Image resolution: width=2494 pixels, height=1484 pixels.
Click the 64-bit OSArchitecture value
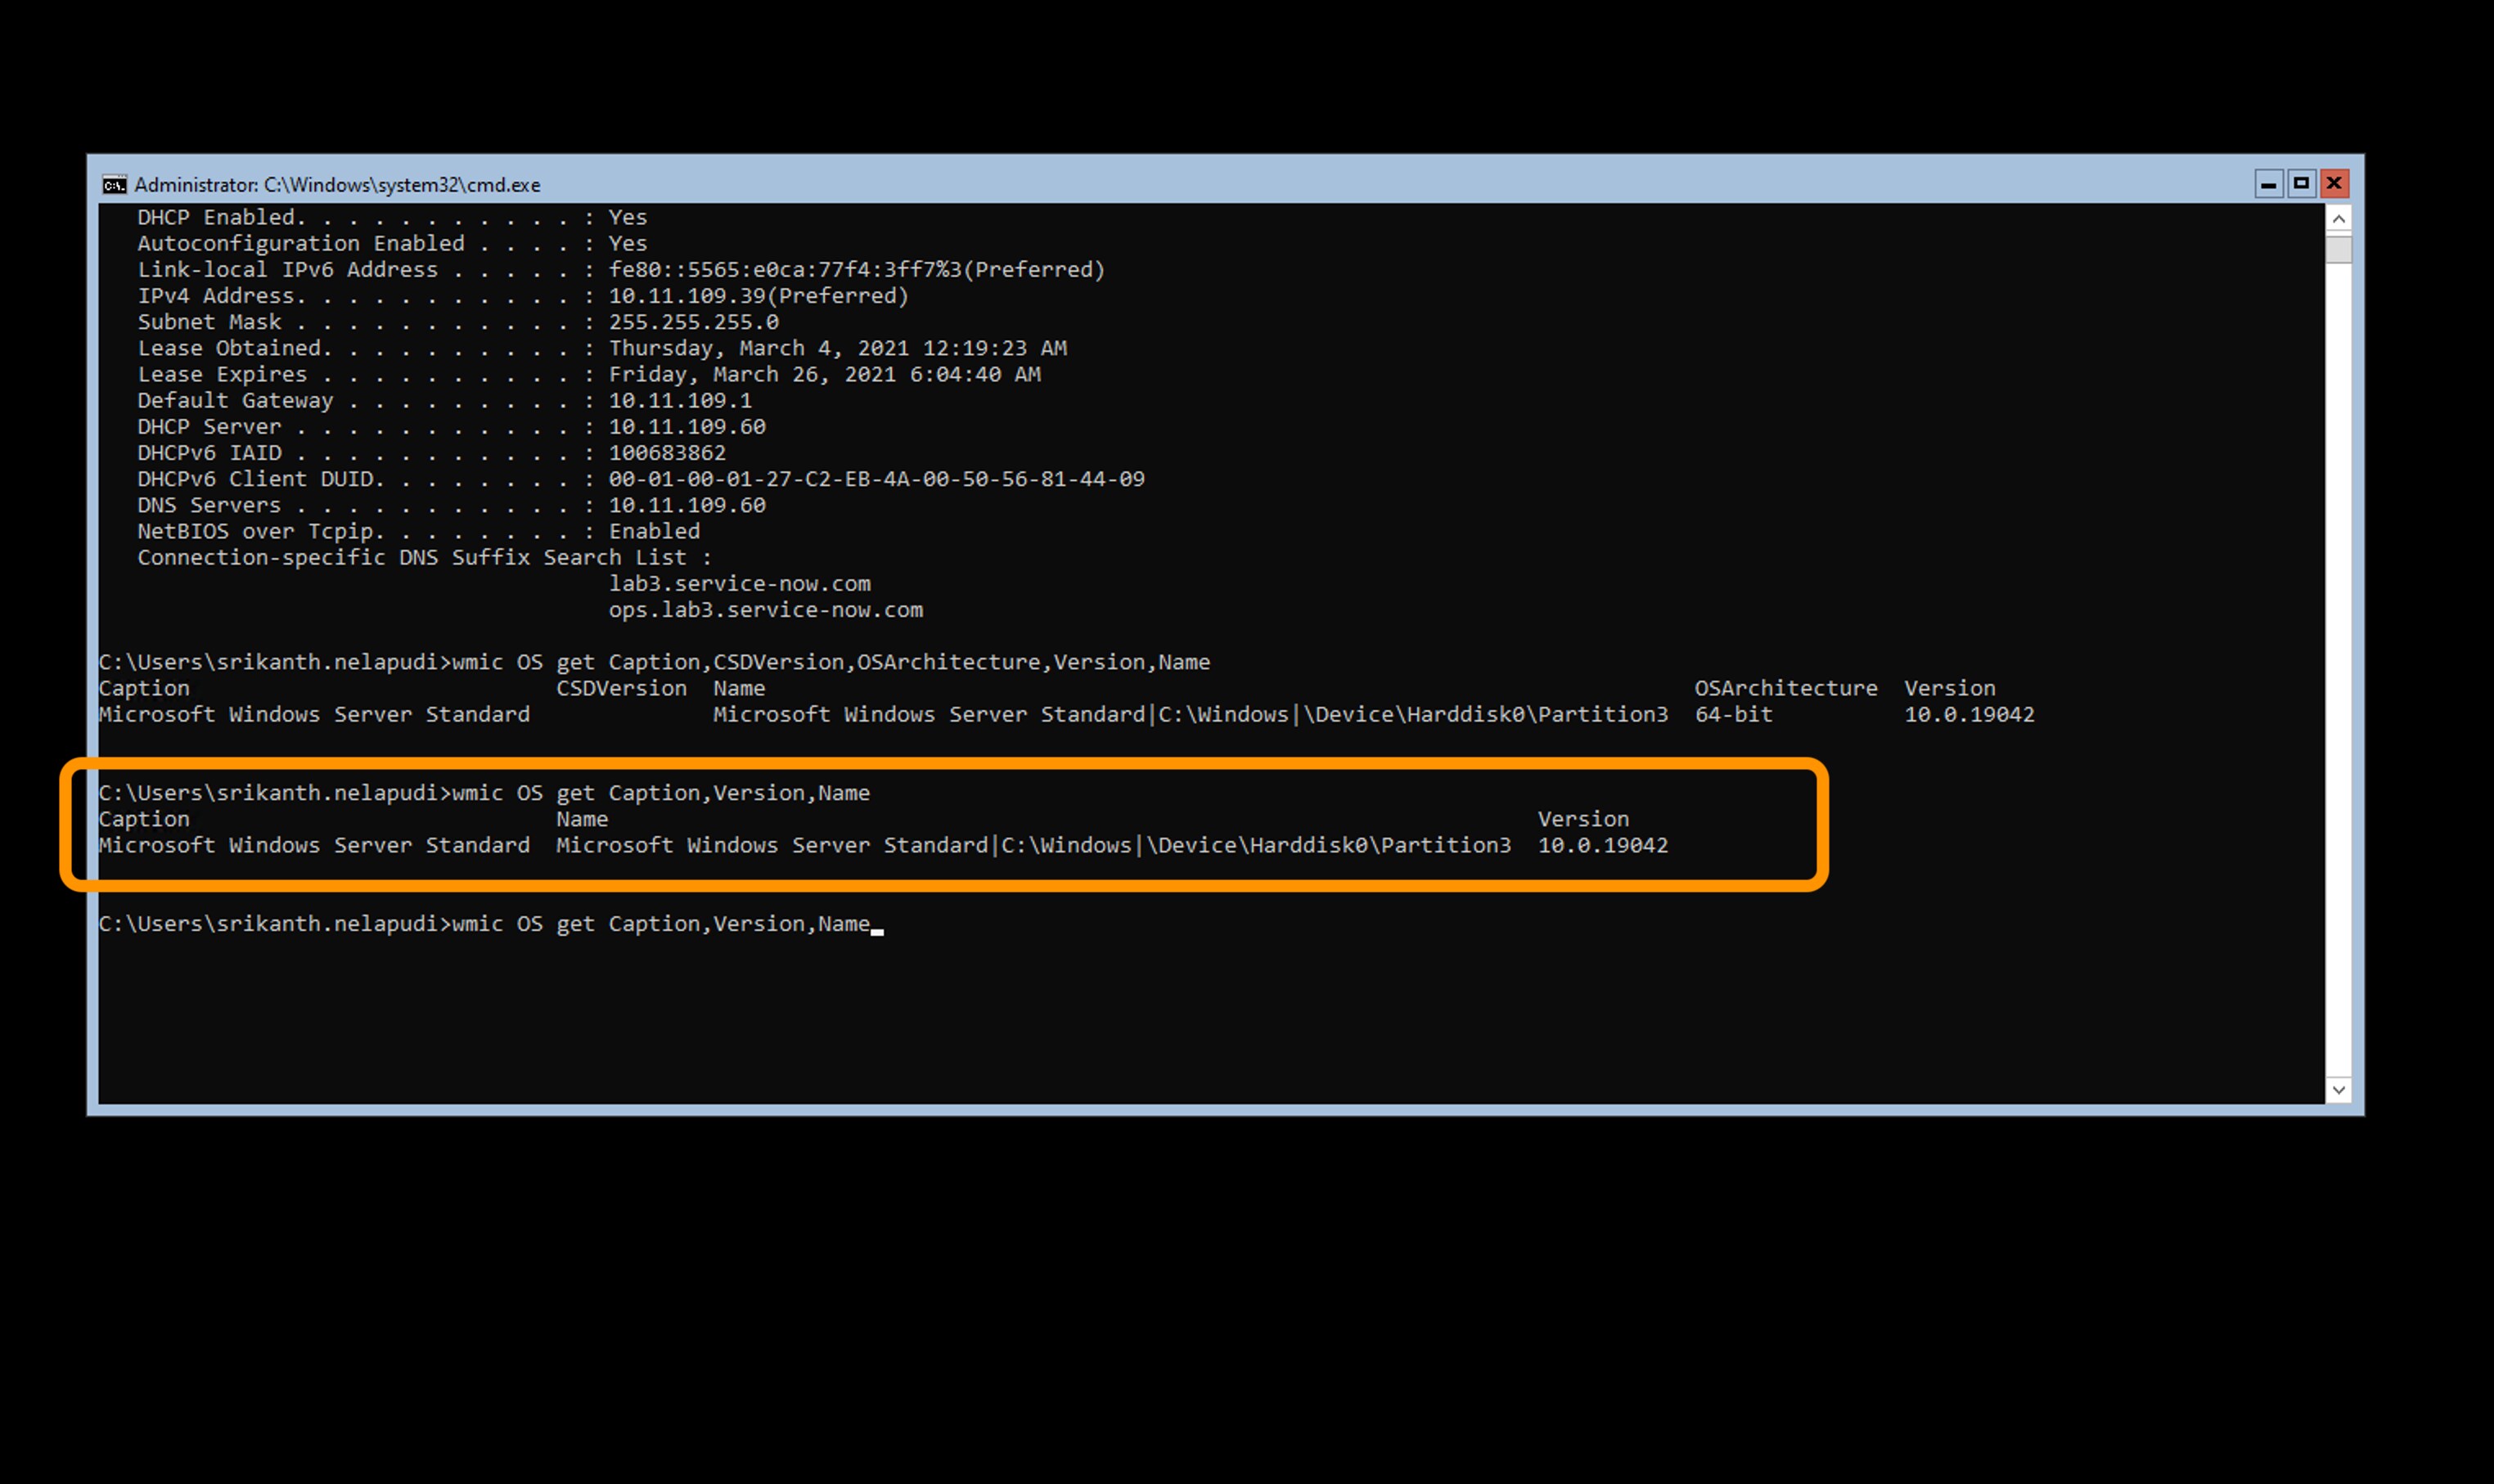point(1733,715)
